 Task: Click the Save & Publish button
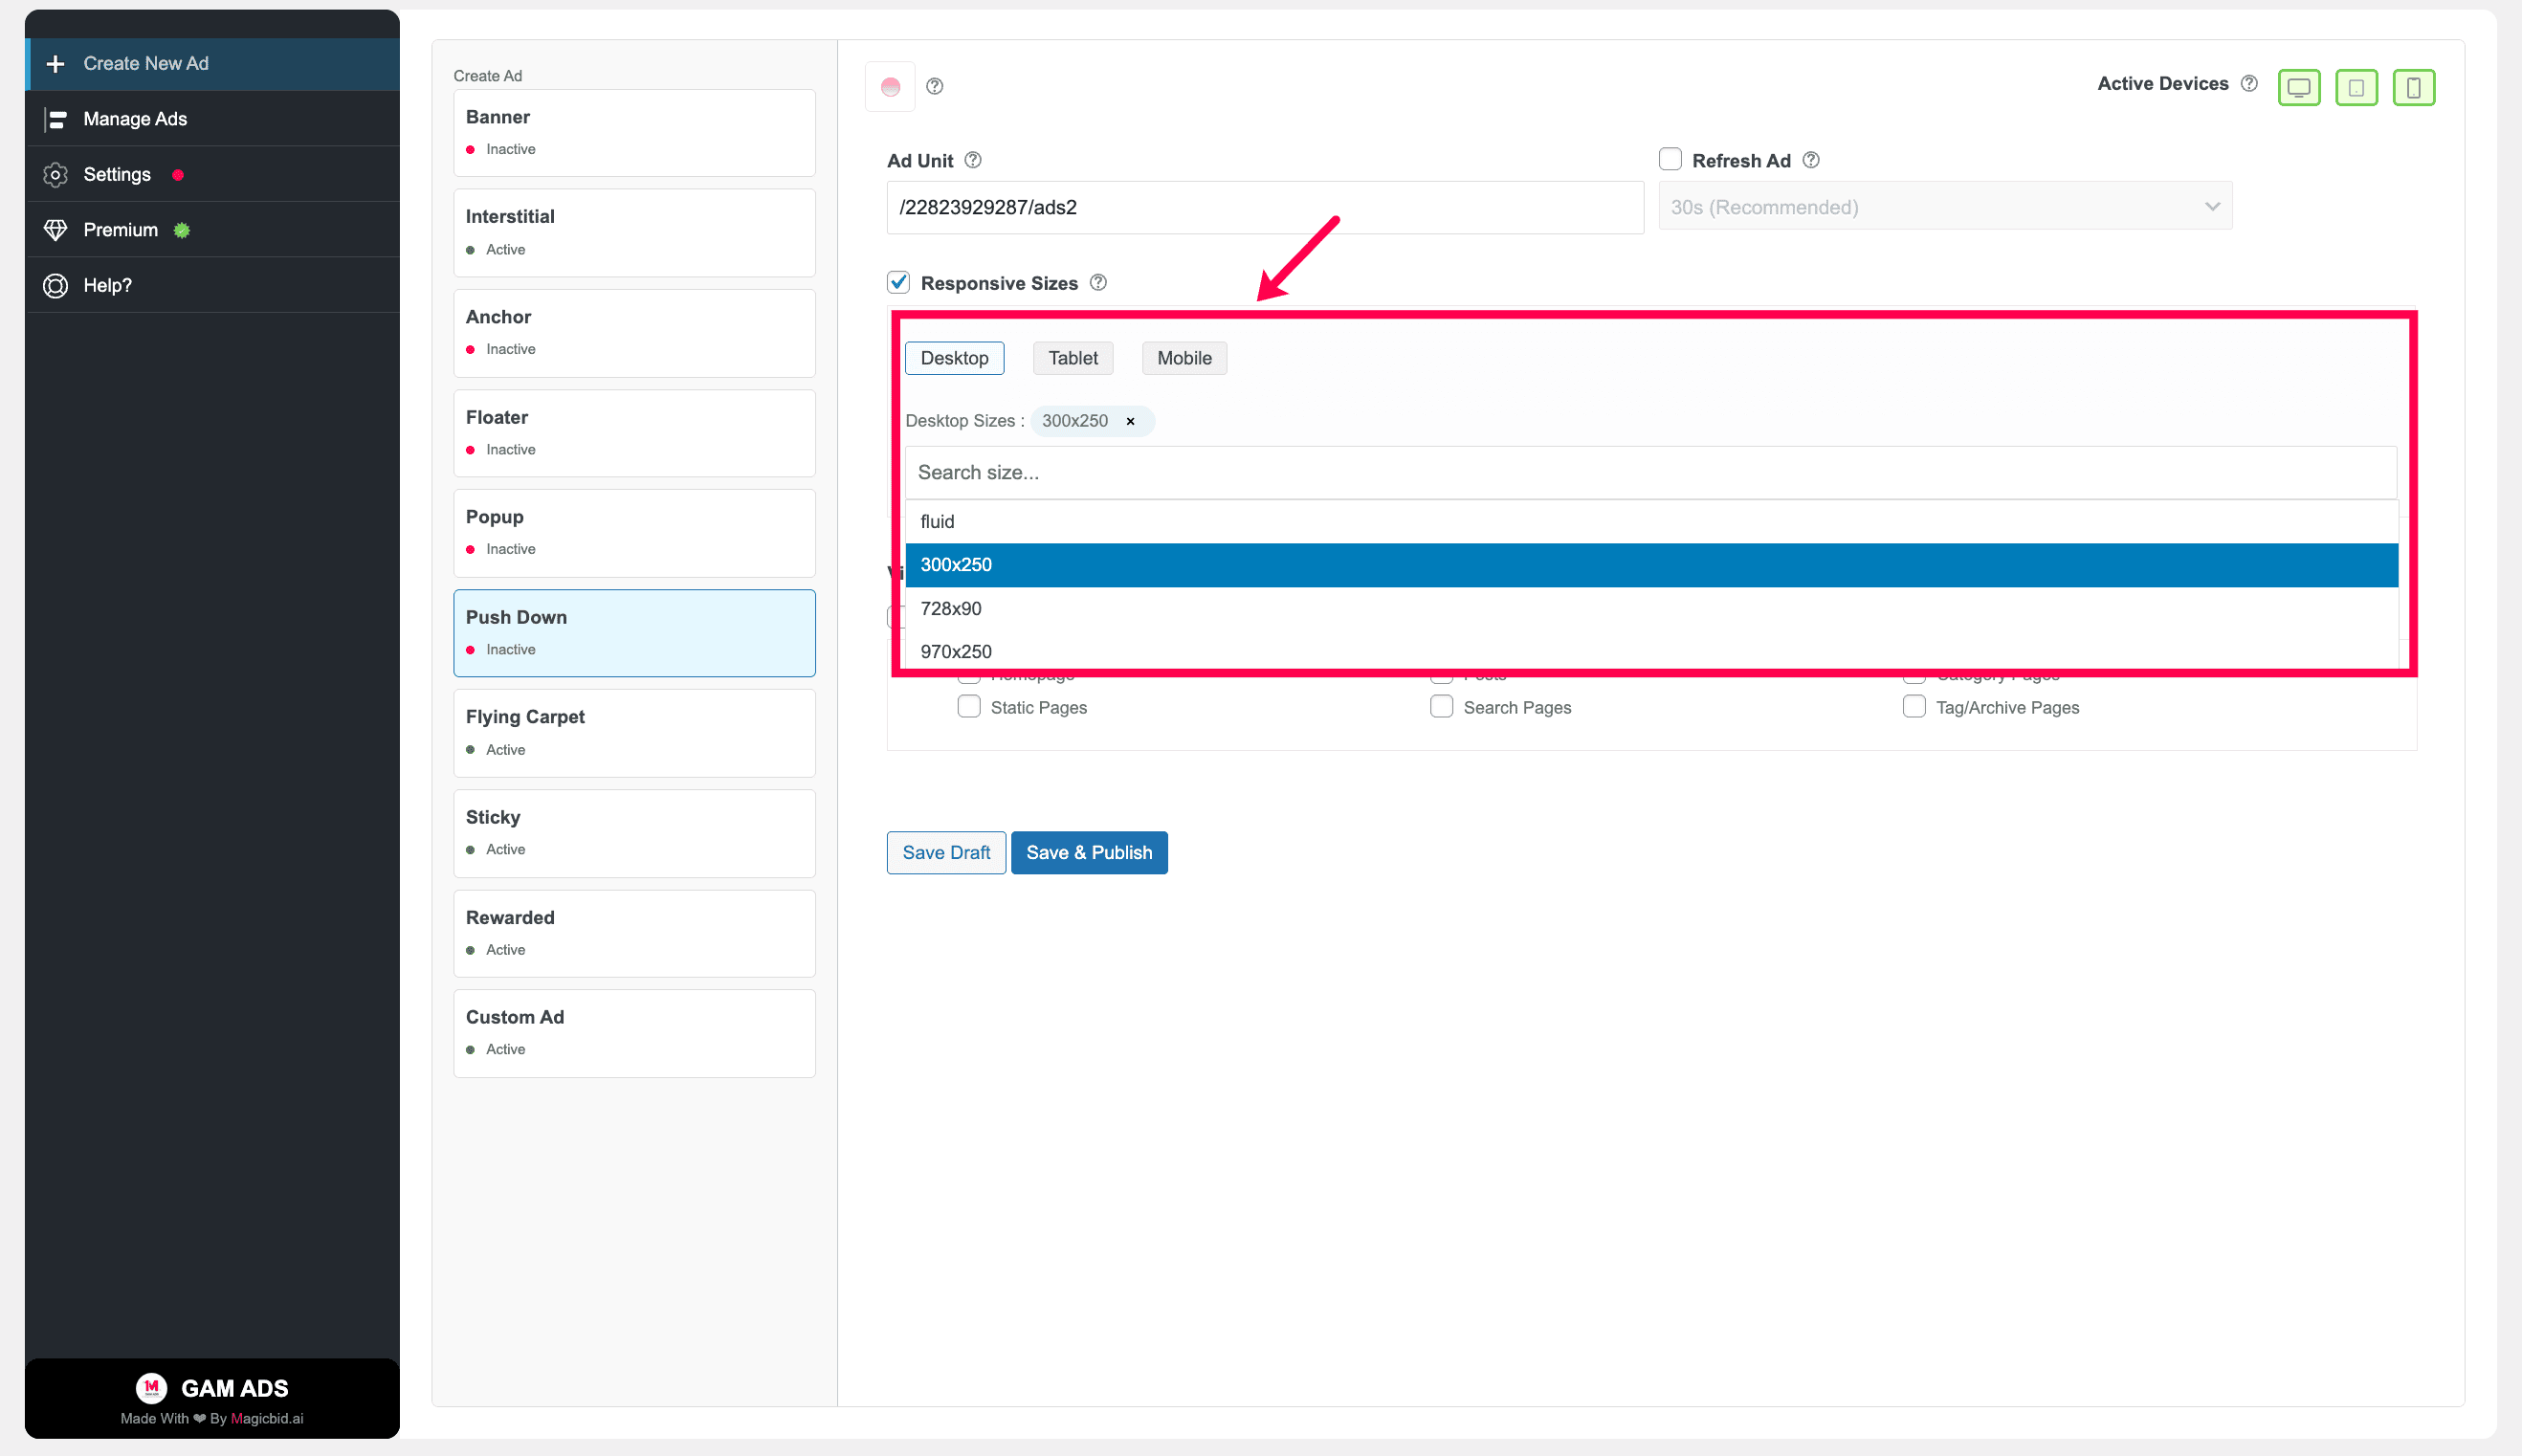(x=1089, y=853)
